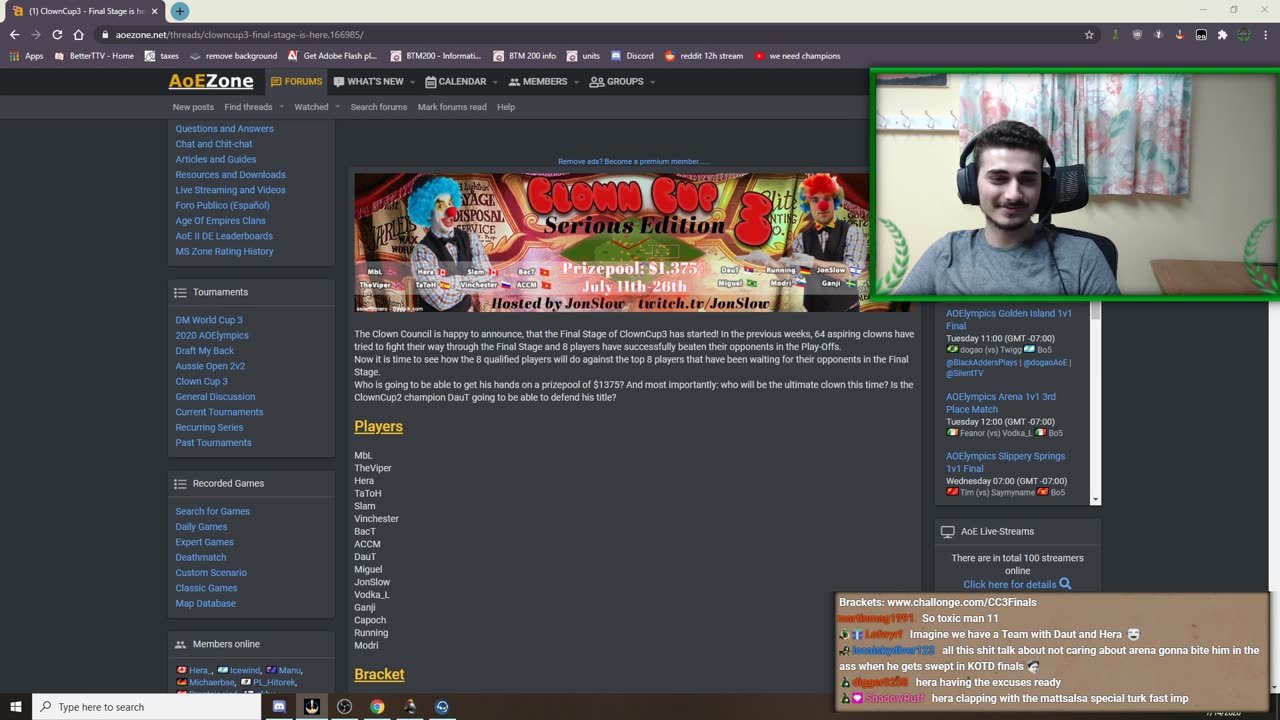
Task: Open AOElympics Golden Island 1v1 Final
Action: click(1008, 319)
